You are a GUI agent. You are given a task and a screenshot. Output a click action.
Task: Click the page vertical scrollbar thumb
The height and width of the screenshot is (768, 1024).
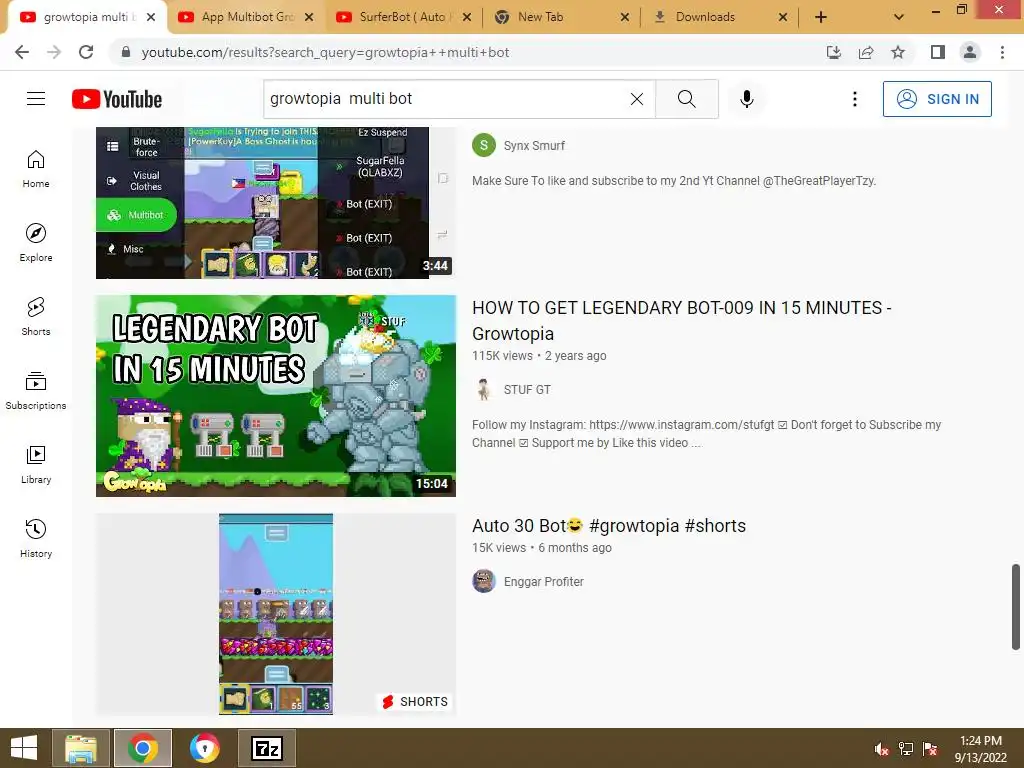[1016, 607]
